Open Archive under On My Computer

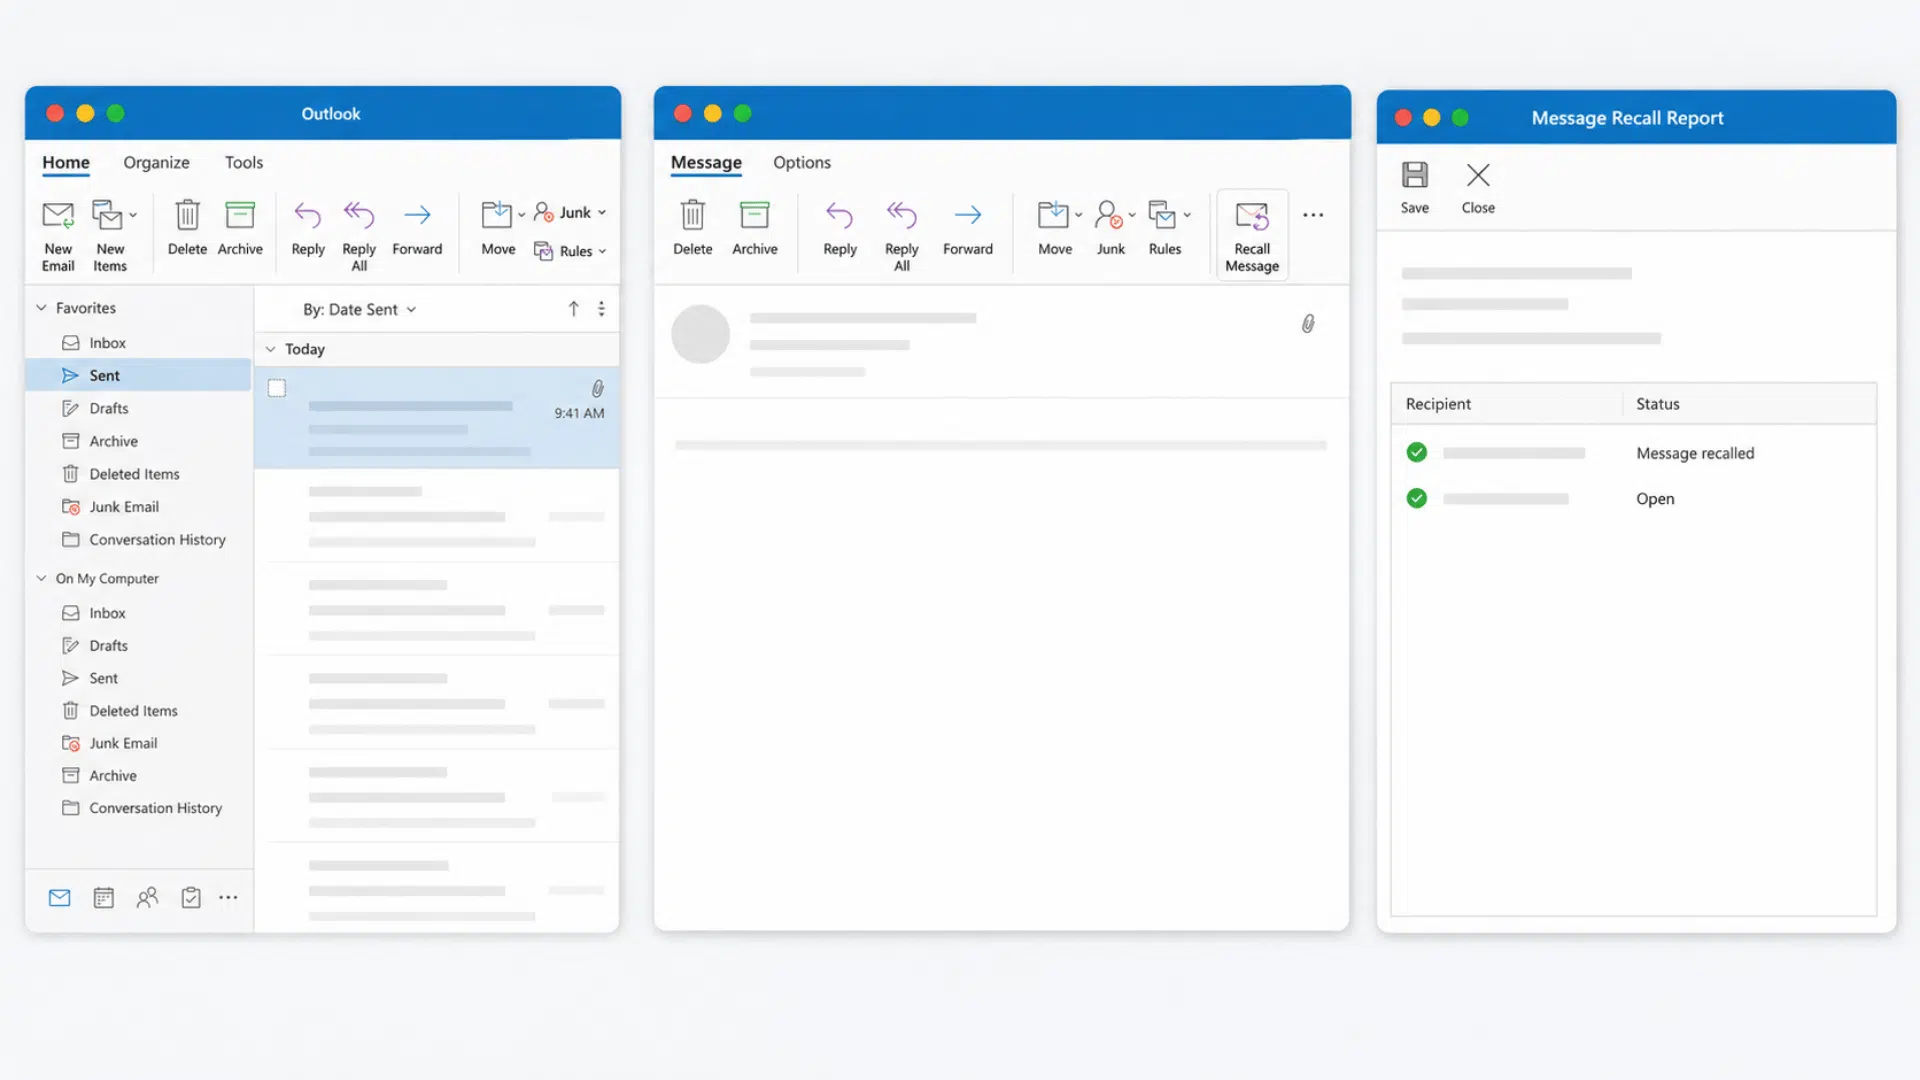point(139,776)
